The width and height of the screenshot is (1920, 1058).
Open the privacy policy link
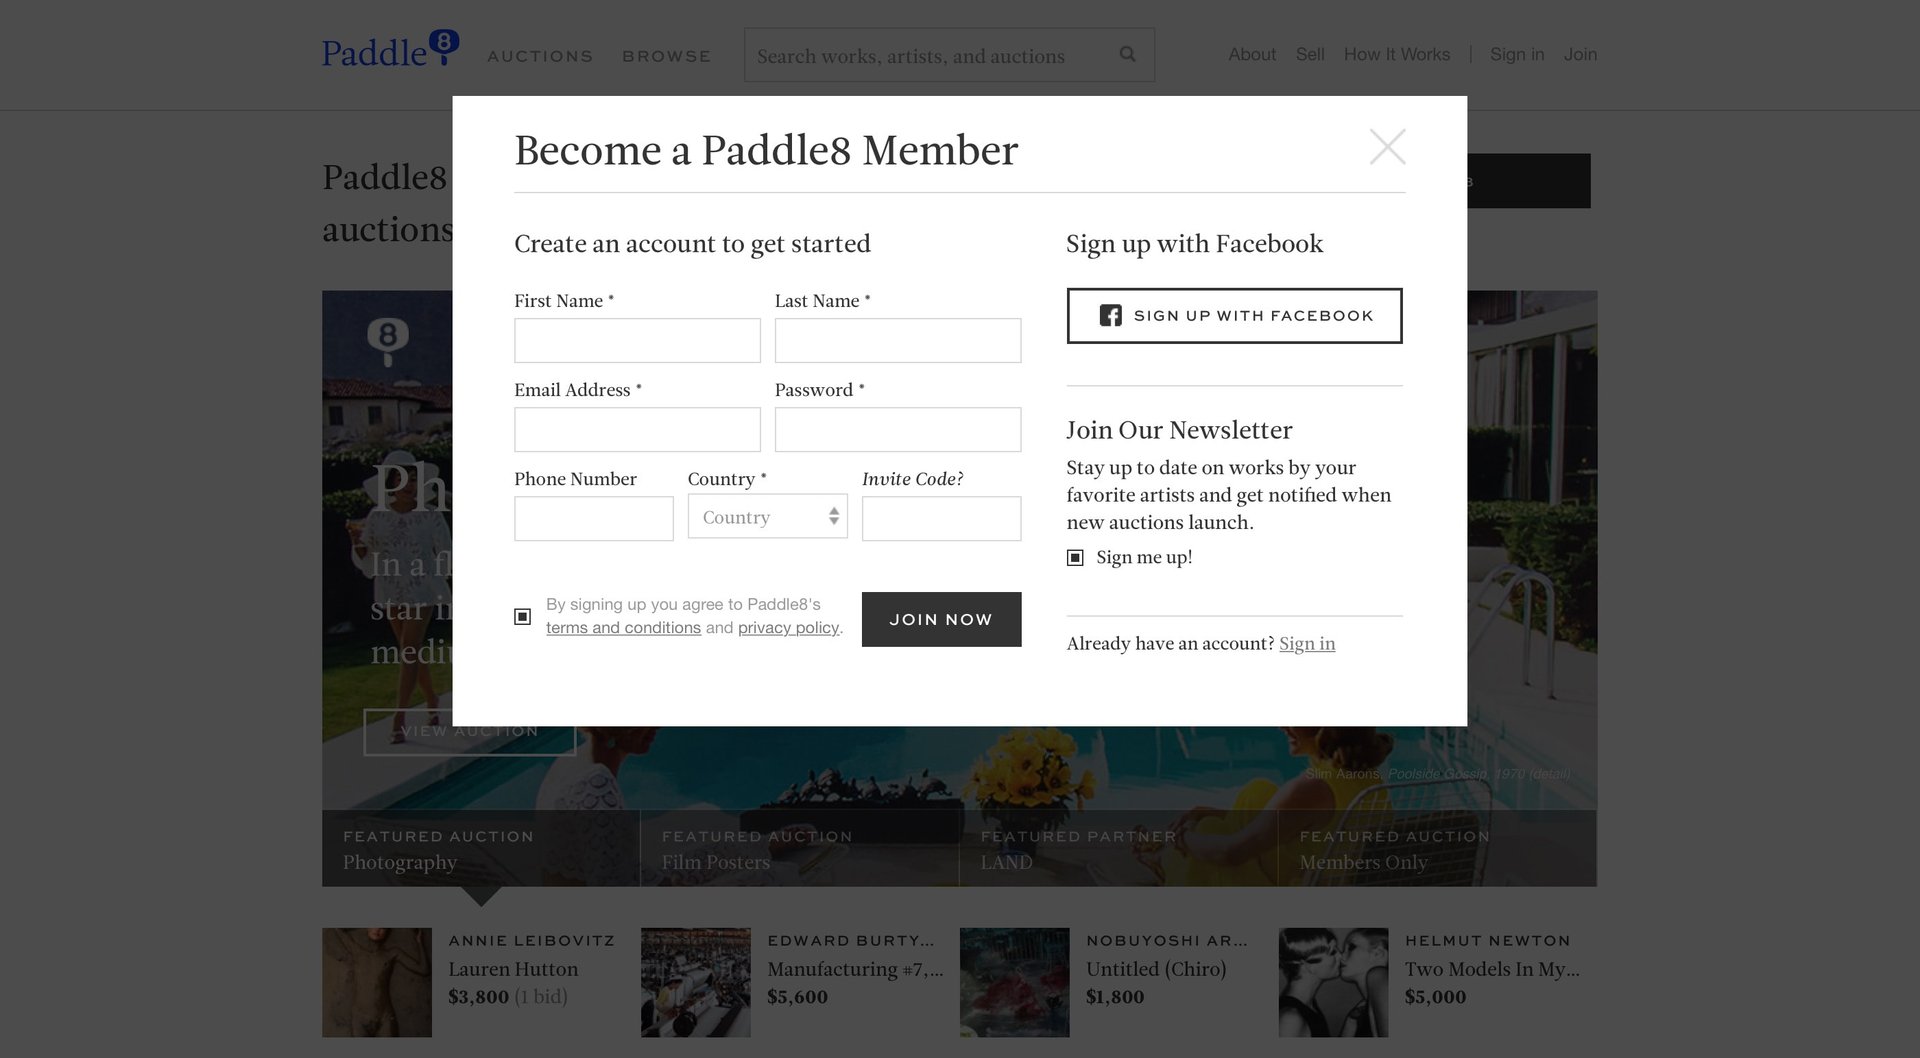click(788, 628)
